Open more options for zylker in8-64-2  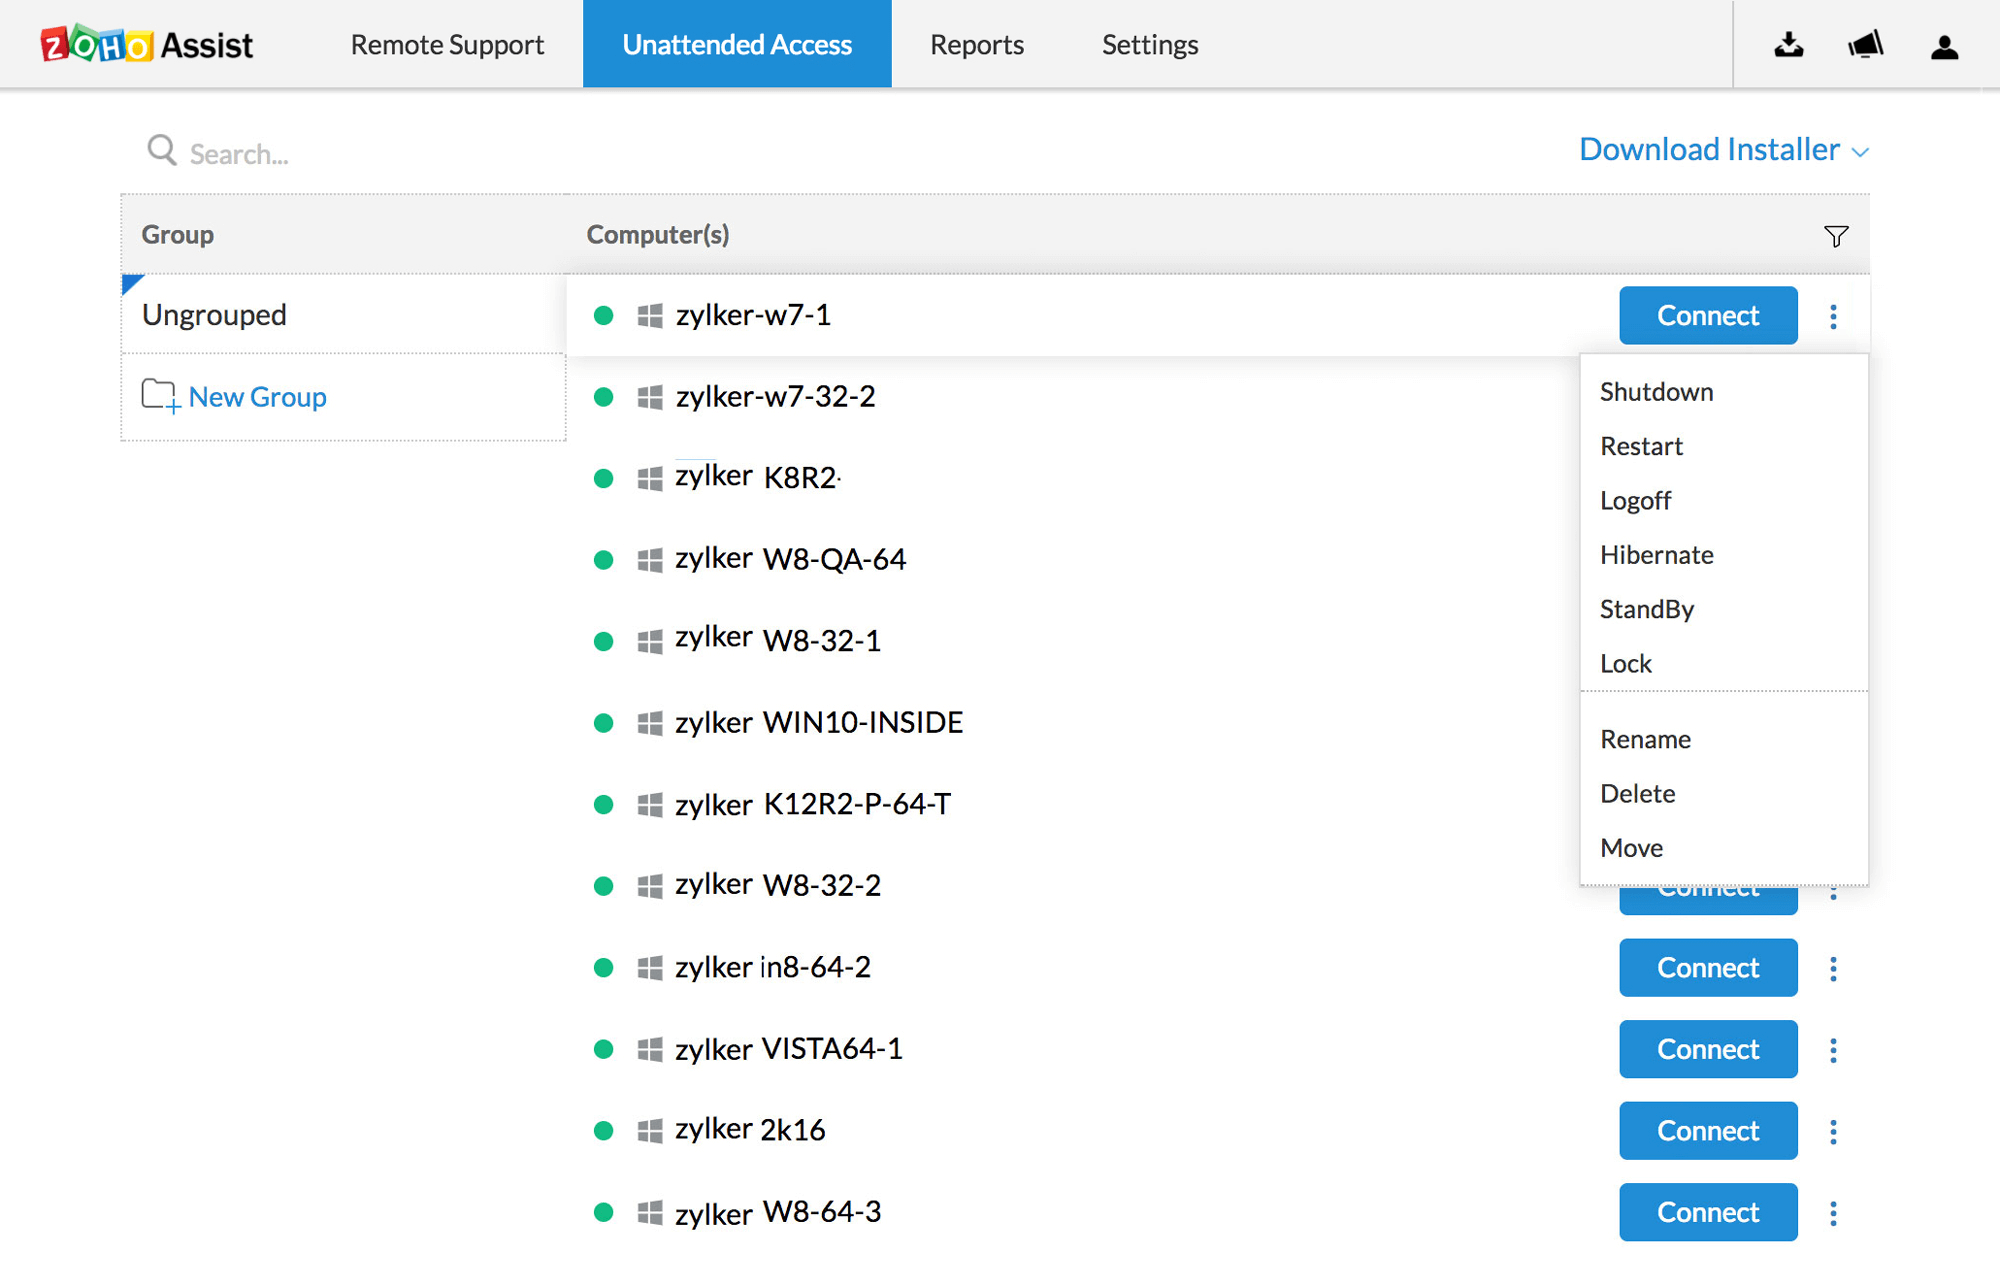(x=1833, y=968)
